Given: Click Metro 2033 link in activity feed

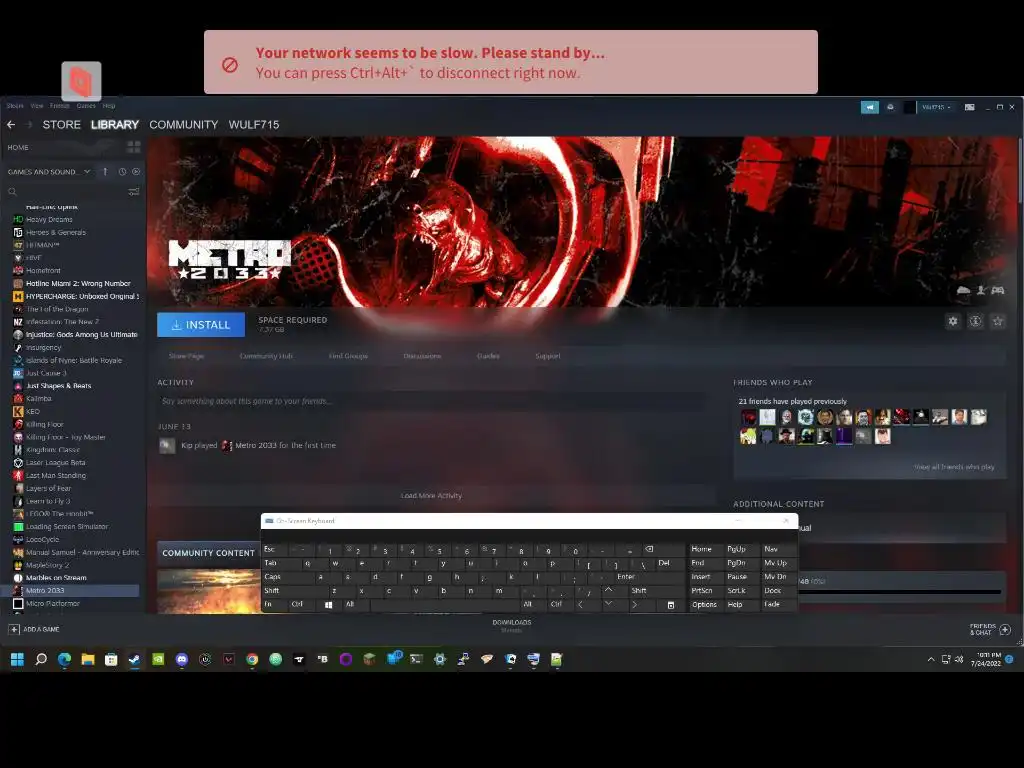Looking at the screenshot, I should [255, 445].
